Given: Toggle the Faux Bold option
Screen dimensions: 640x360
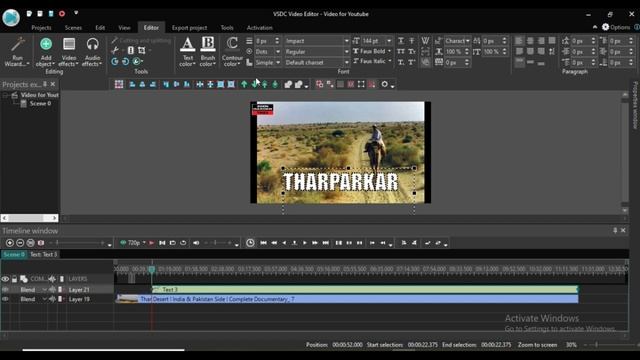Looking at the screenshot, I should point(372,51).
